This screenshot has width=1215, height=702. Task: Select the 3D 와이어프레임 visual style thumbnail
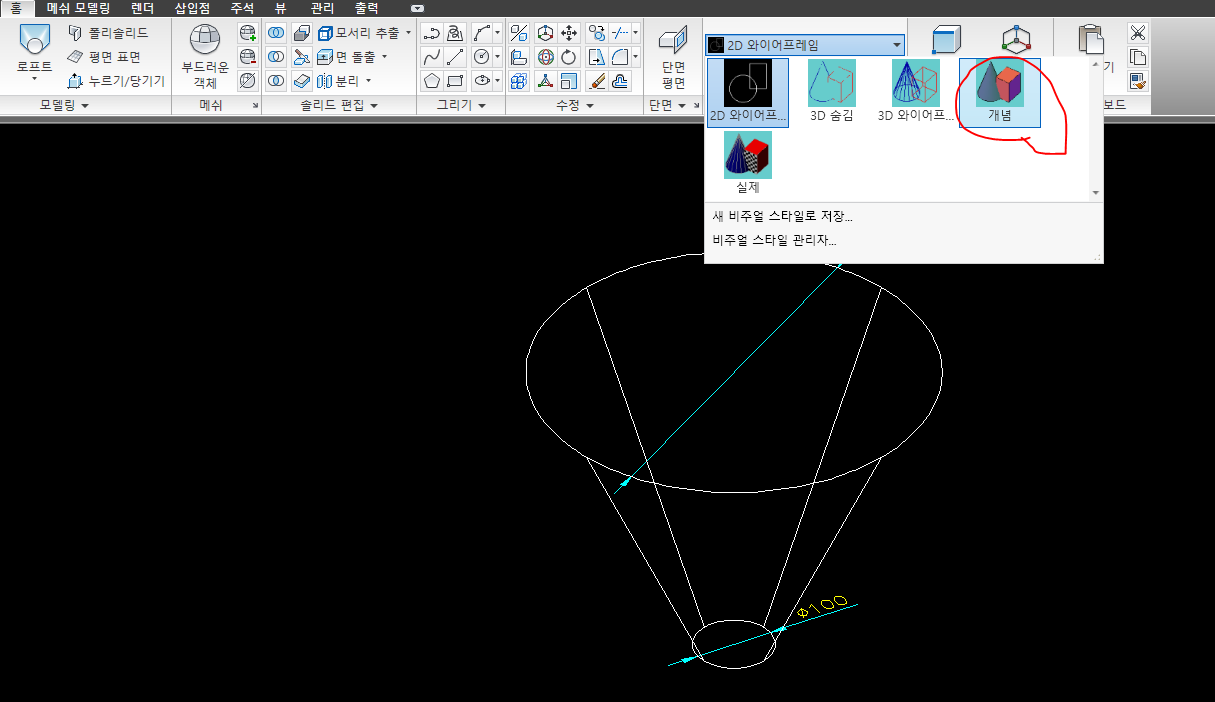915,92
